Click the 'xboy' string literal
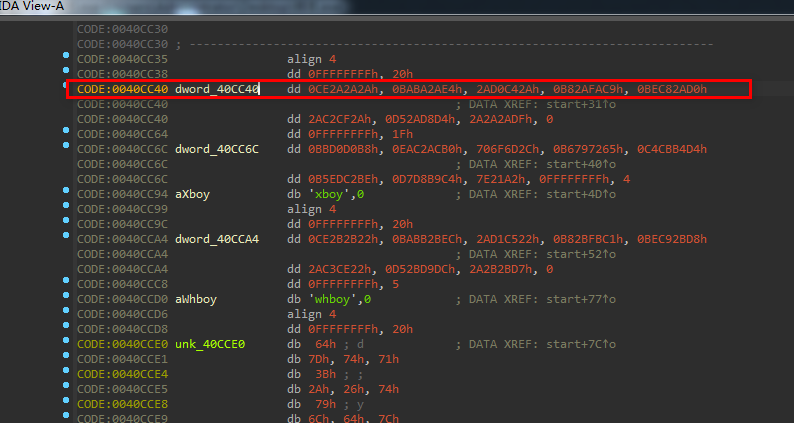This screenshot has height=423, width=794. pos(329,193)
